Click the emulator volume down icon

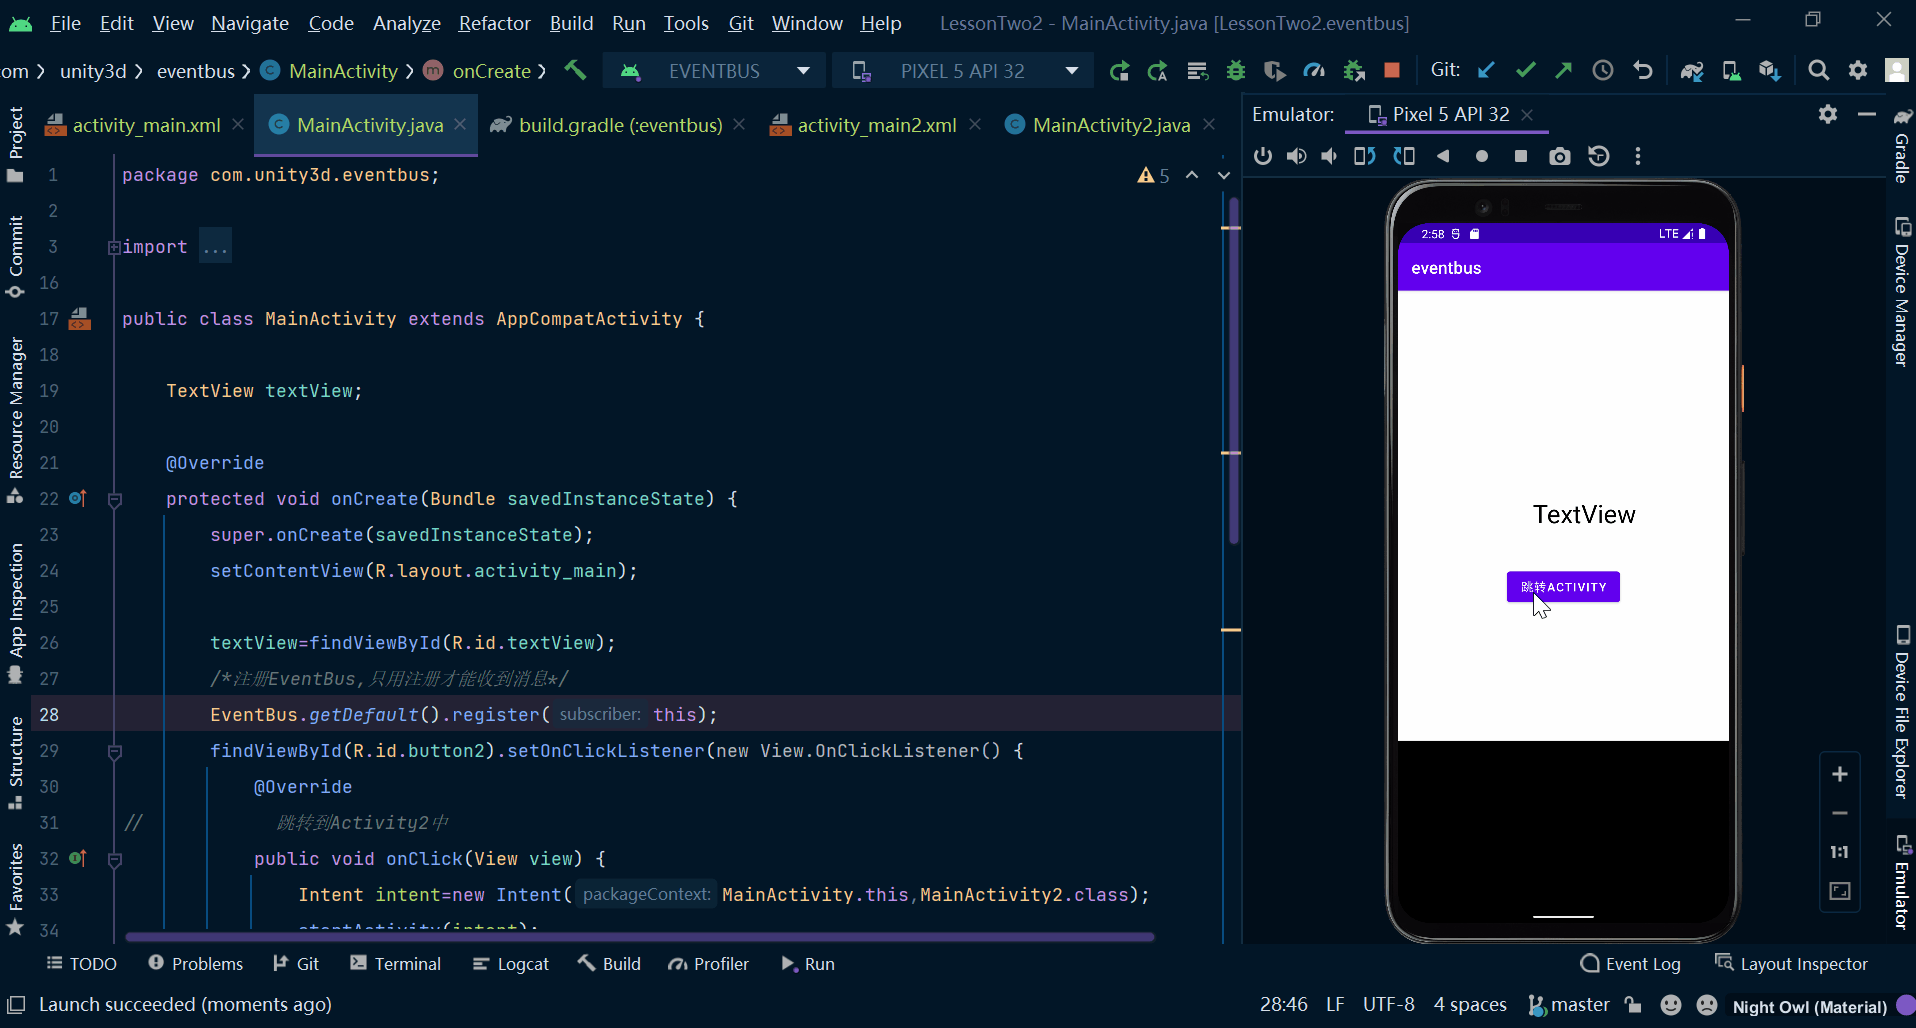tap(1329, 156)
